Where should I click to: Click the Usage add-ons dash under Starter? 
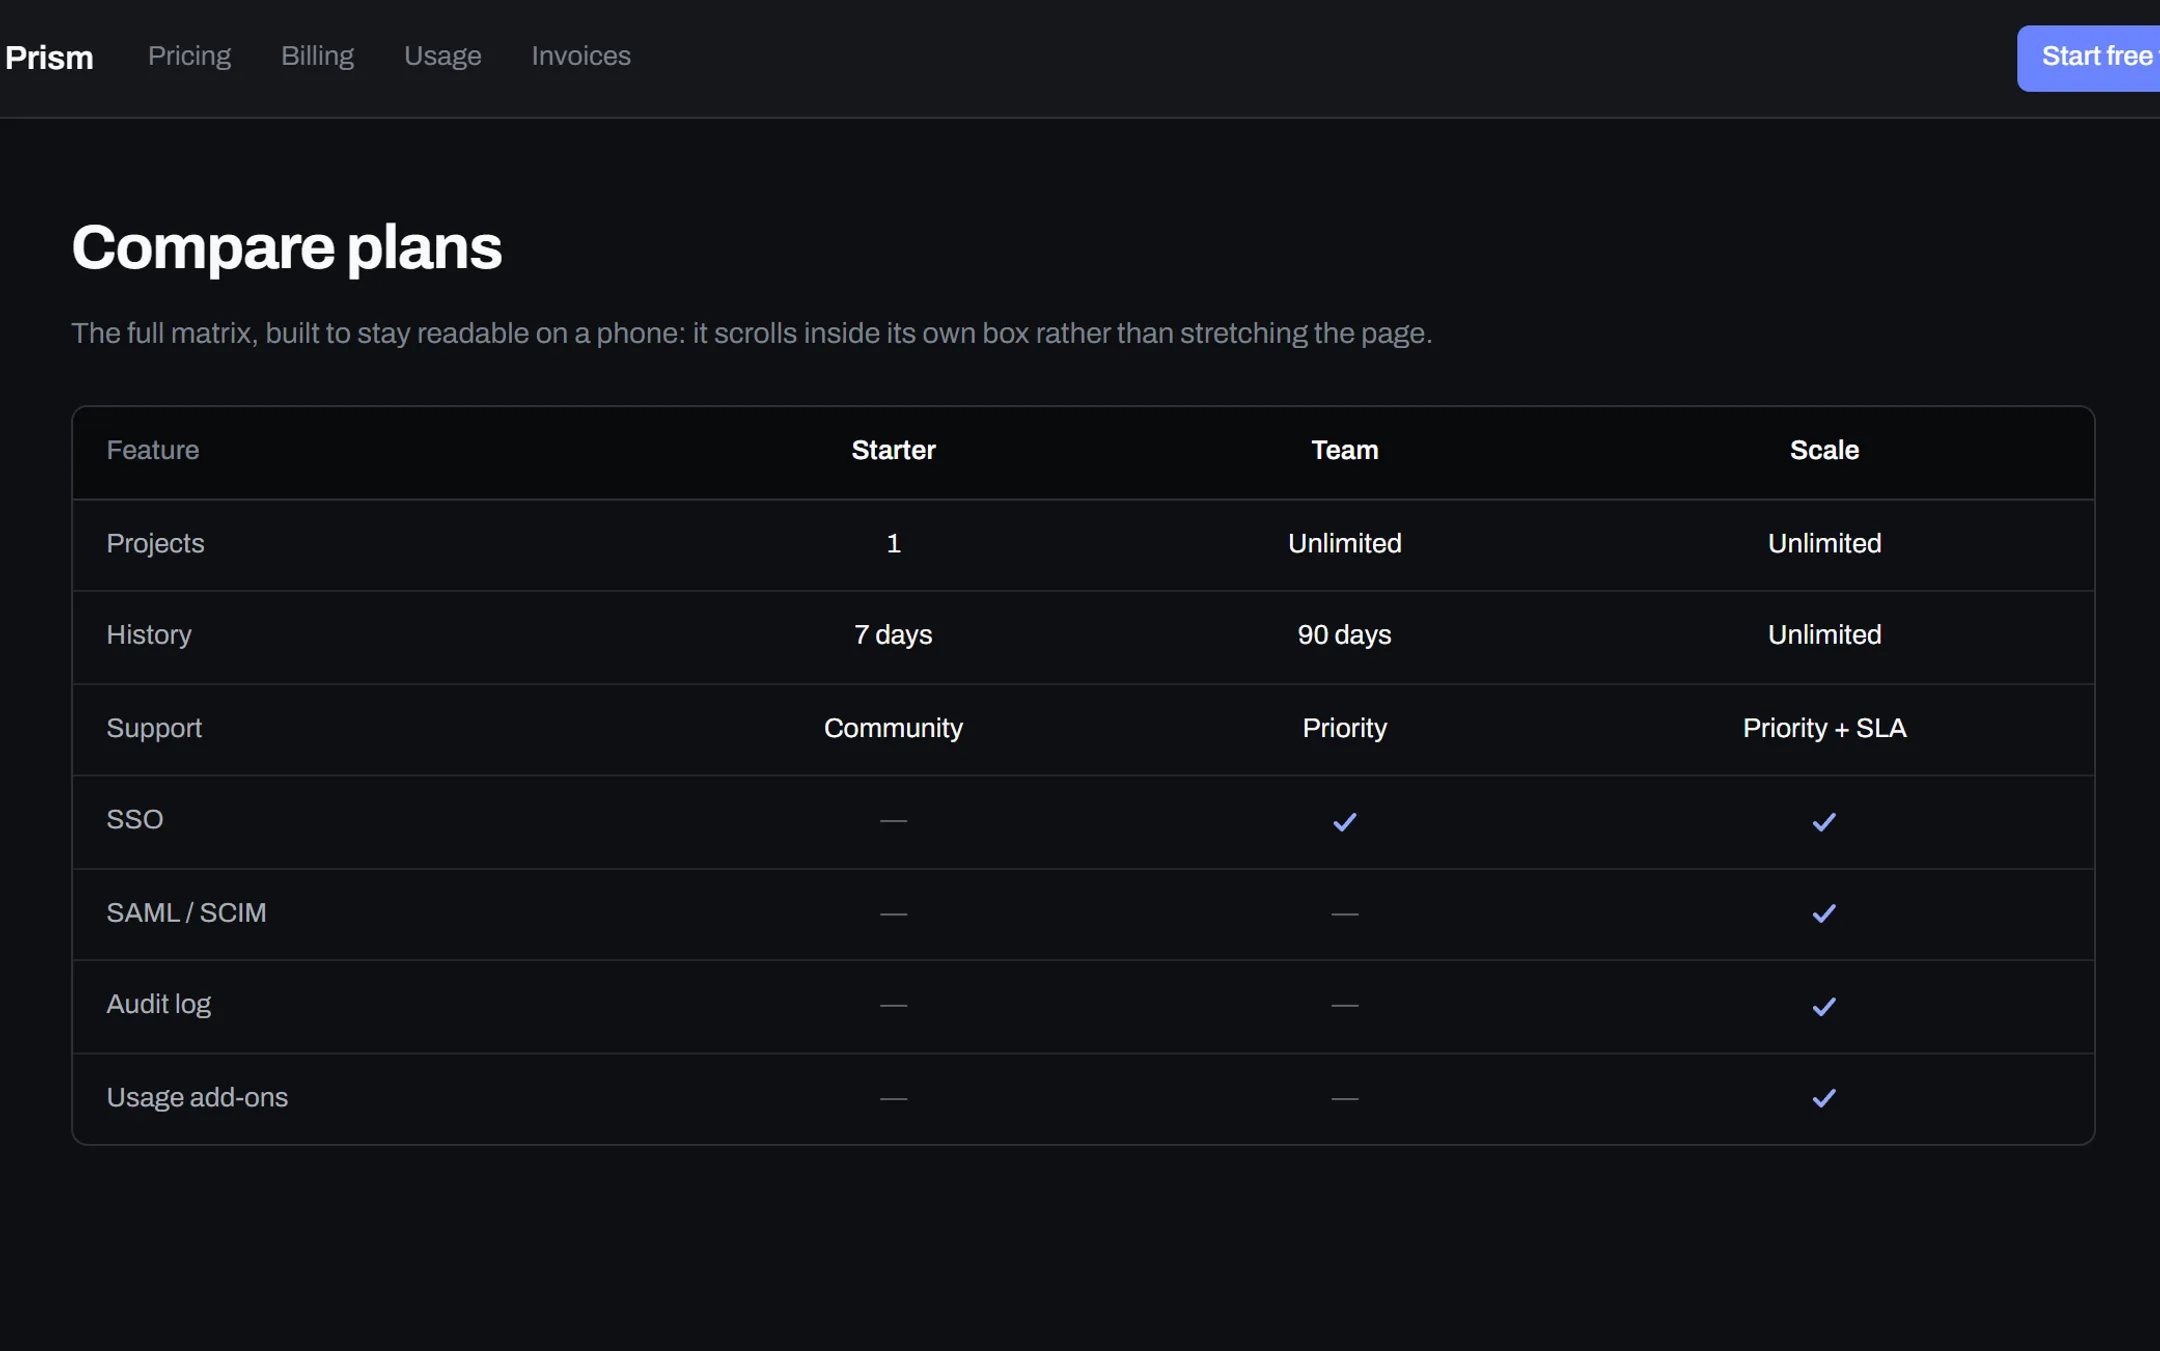coord(893,1099)
